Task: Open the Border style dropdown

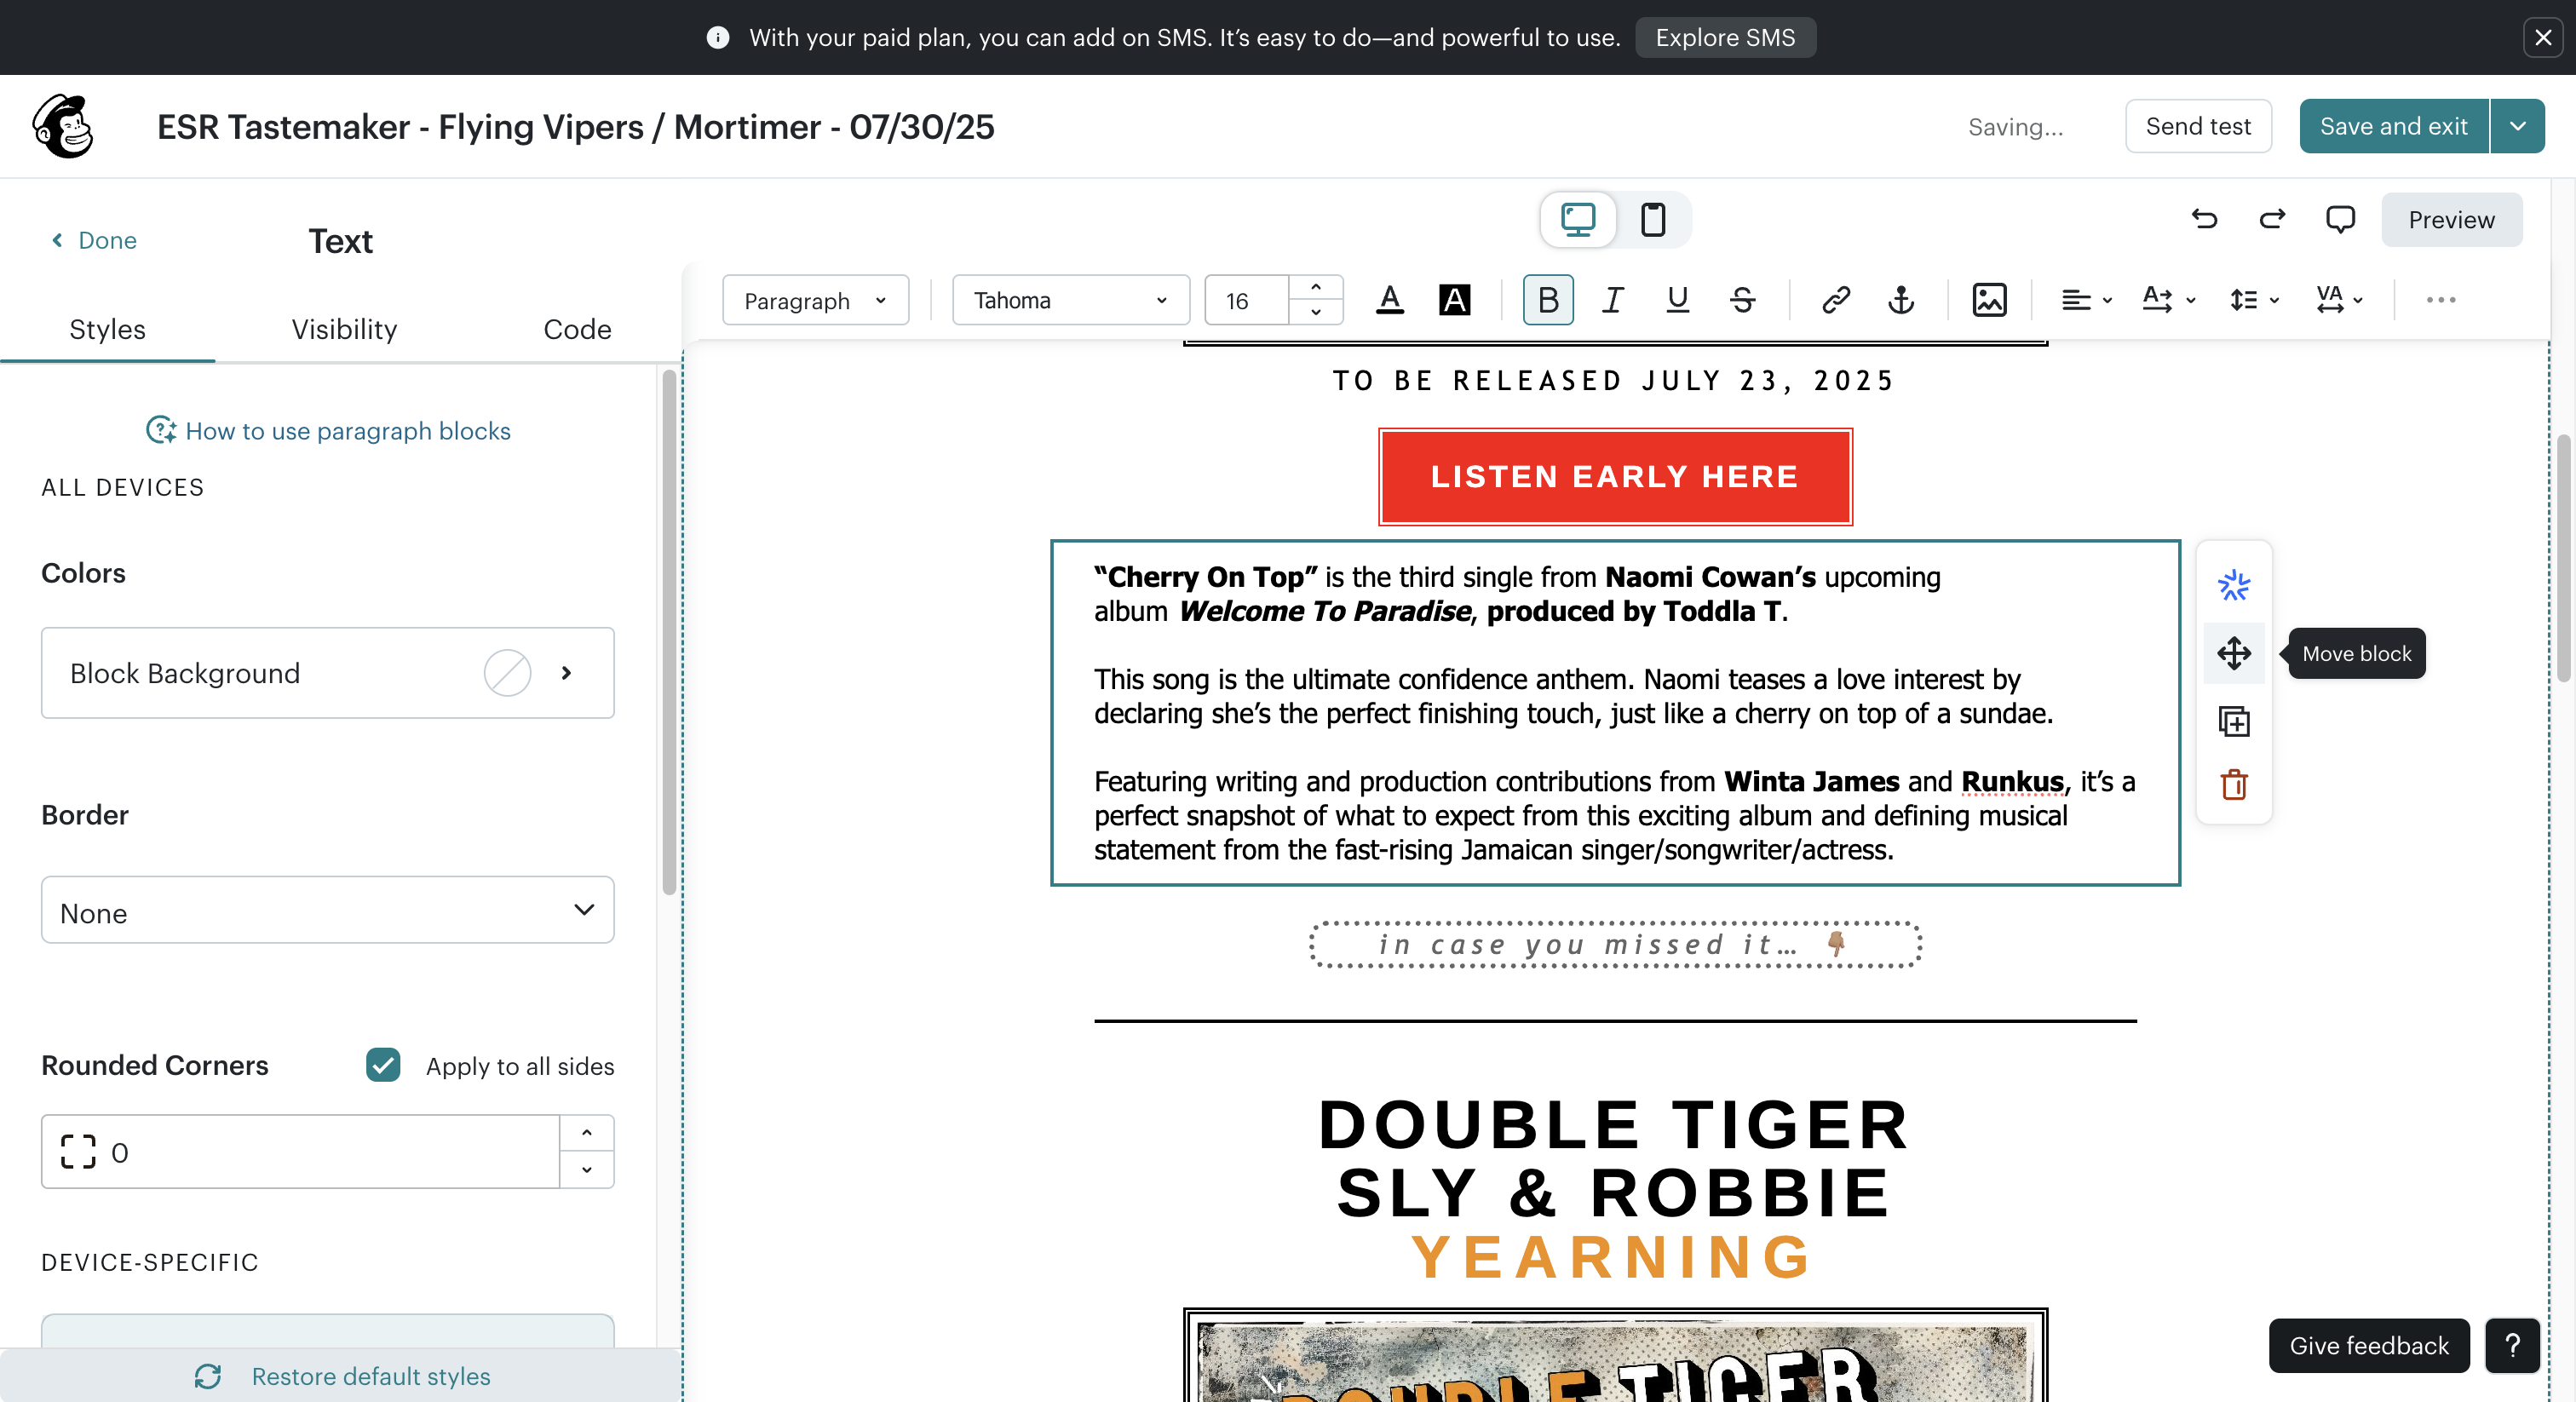Action: pyautogui.click(x=328, y=910)
